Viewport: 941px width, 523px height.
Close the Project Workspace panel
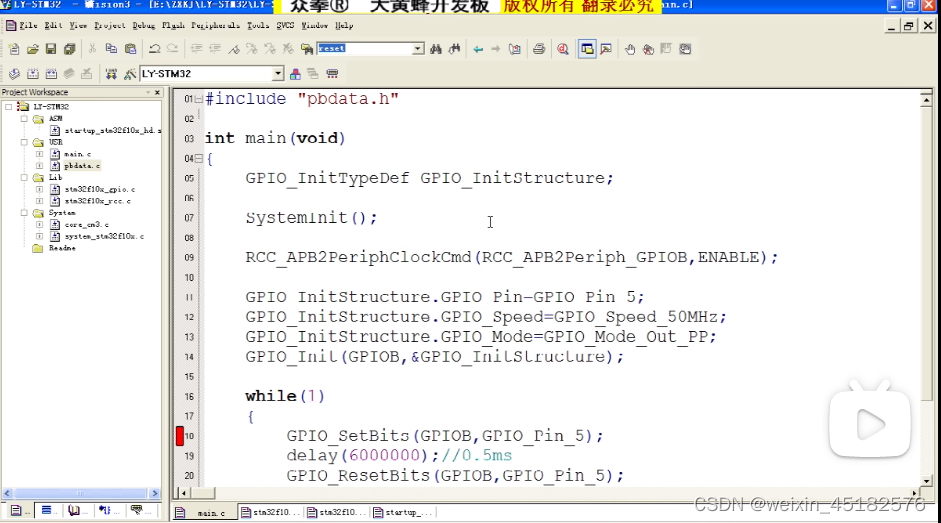pos(157,92)
